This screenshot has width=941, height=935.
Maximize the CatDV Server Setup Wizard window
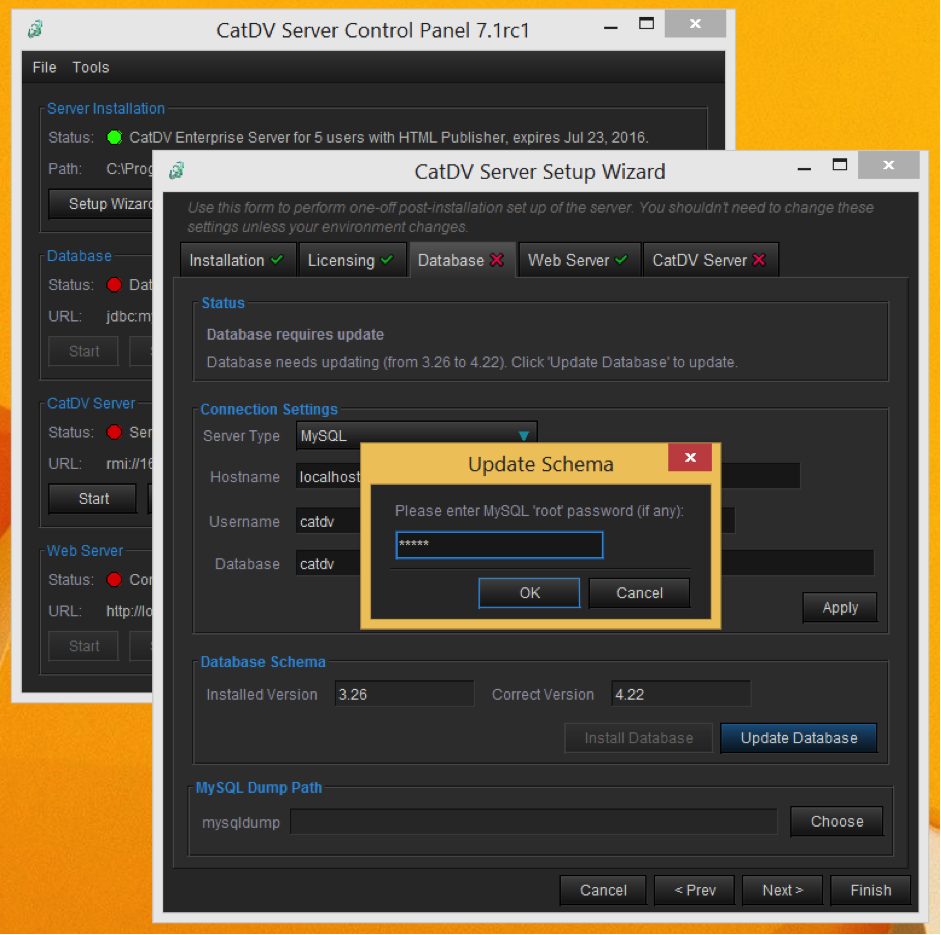click(840, 165)
